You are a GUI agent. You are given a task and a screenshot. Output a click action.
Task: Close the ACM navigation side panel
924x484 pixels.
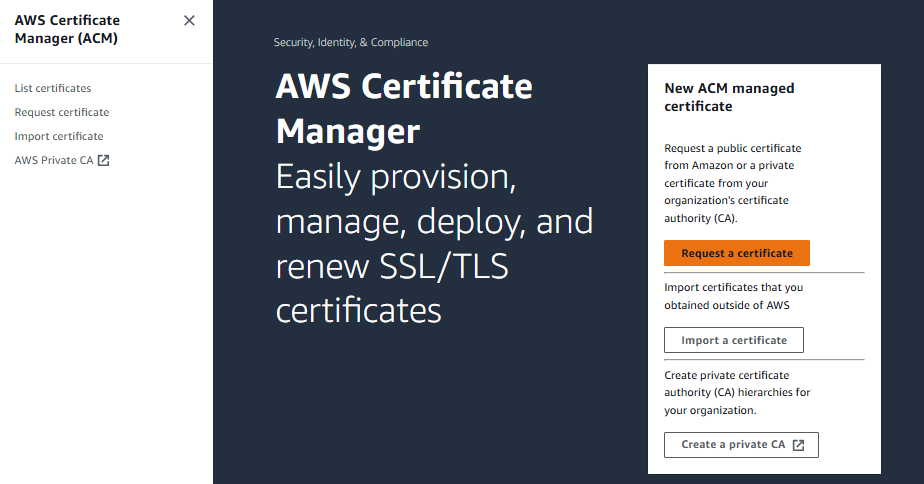pos(189,21)
